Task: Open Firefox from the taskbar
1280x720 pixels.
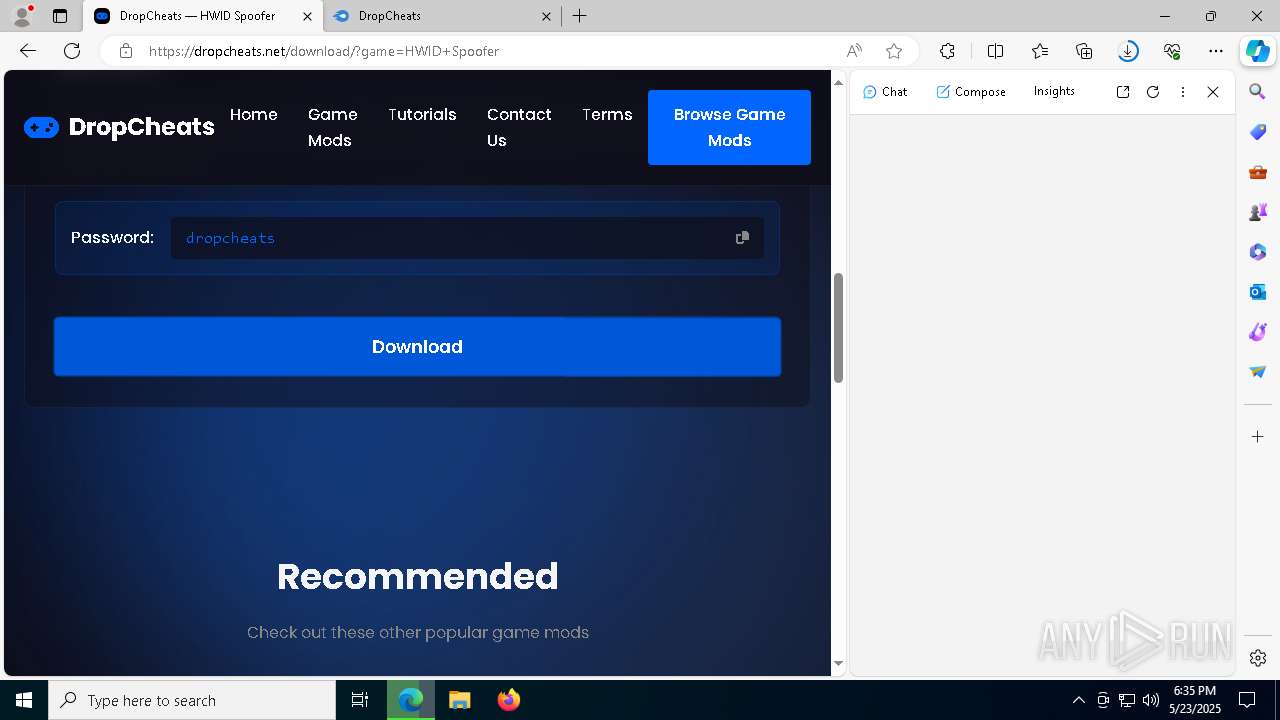Action: click(x=509, y=700)
